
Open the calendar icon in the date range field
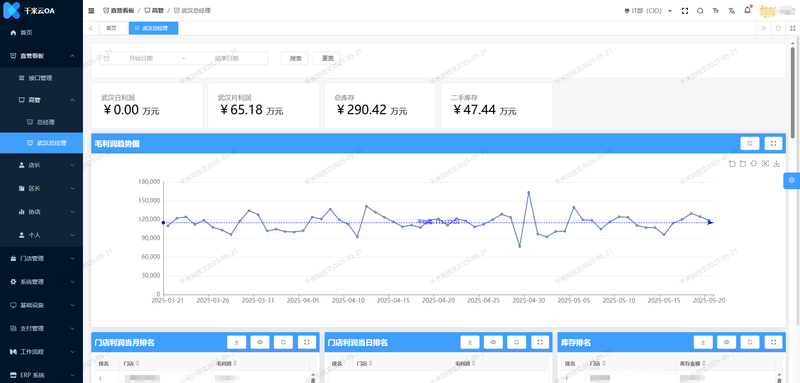tap(107, 59)
